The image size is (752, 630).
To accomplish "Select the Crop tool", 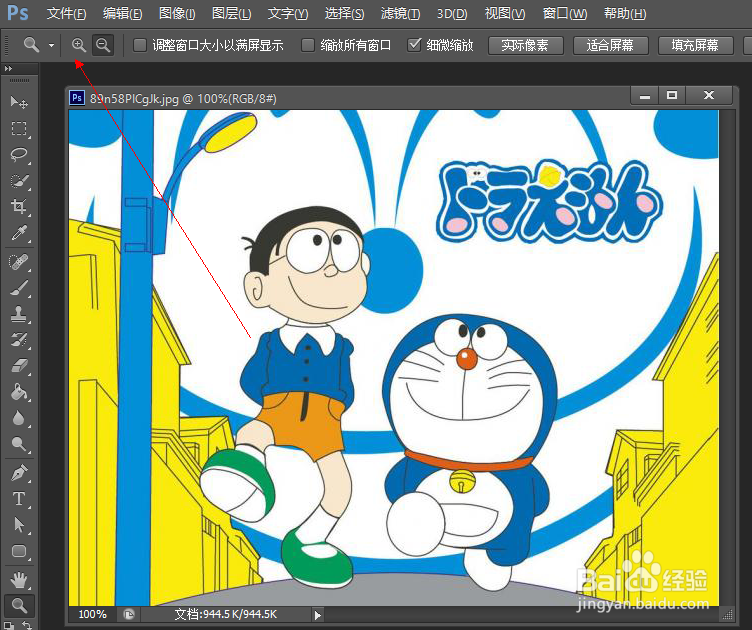I will click(19, 207).
